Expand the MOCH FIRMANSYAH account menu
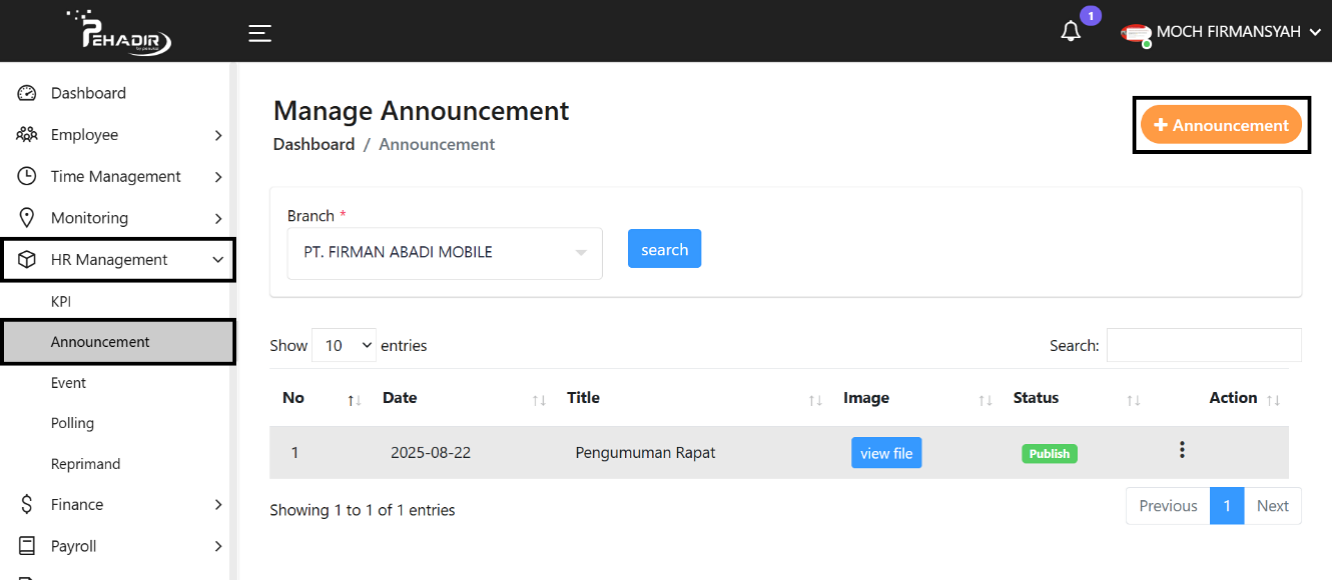1332x580 pixels. point(1230,31)
